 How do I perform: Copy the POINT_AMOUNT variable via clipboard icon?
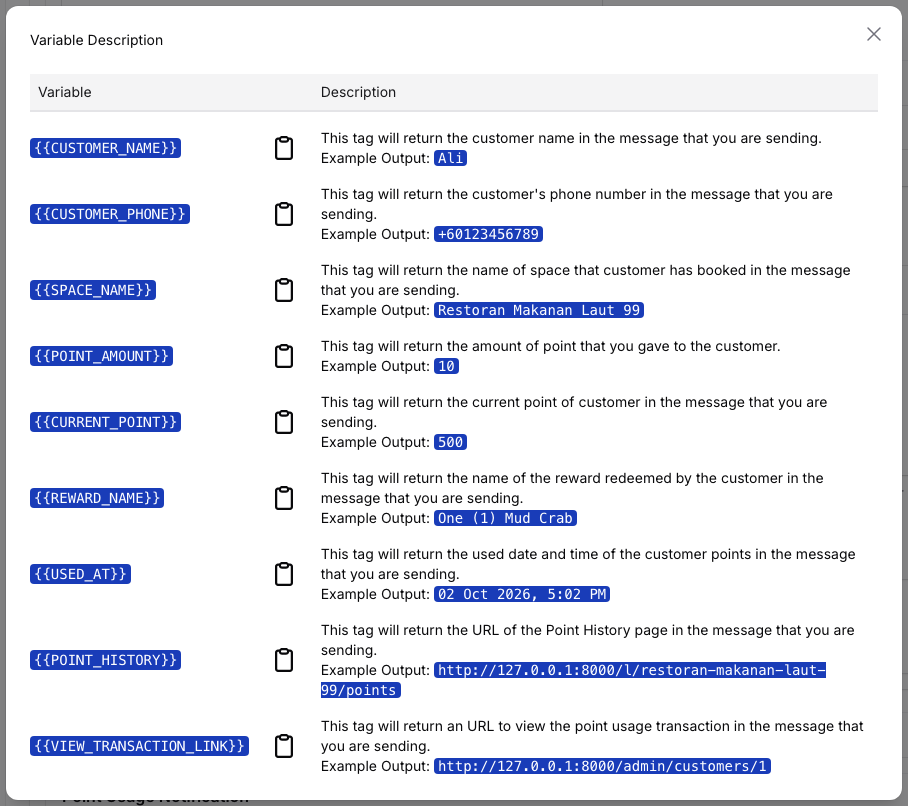point(284,356)
